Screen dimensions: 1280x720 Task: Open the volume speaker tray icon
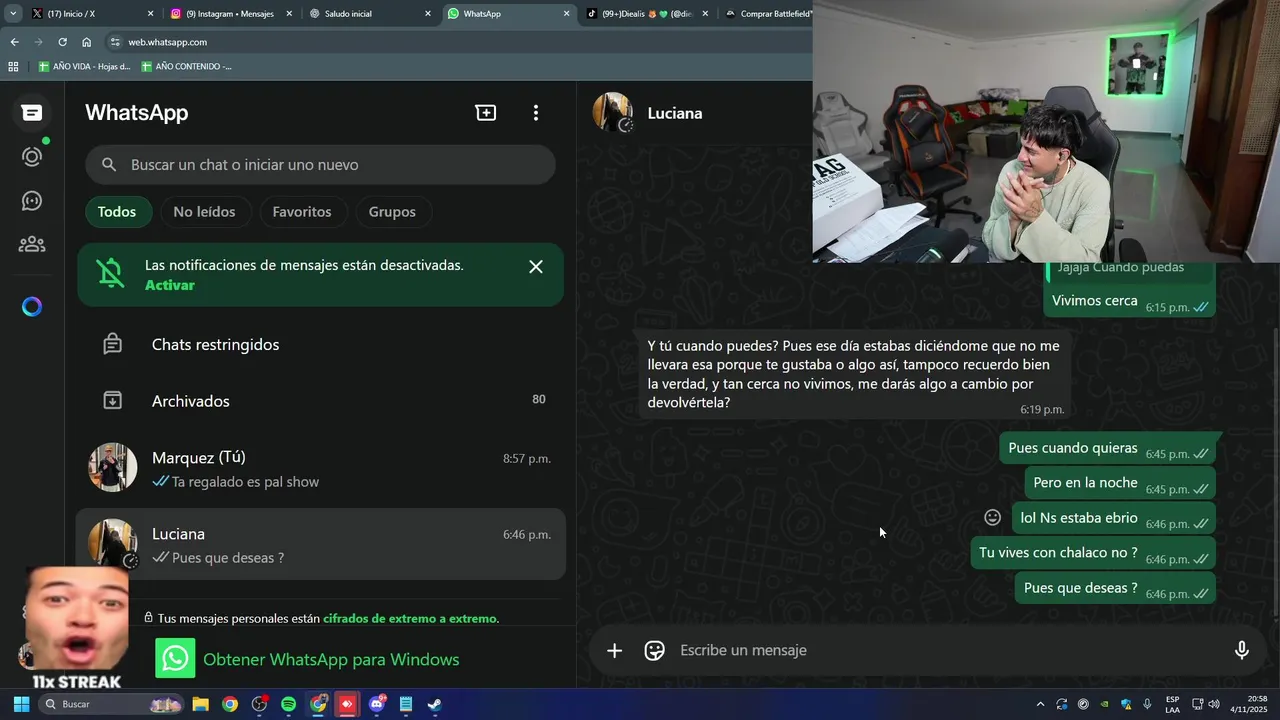coord(1214,704)
